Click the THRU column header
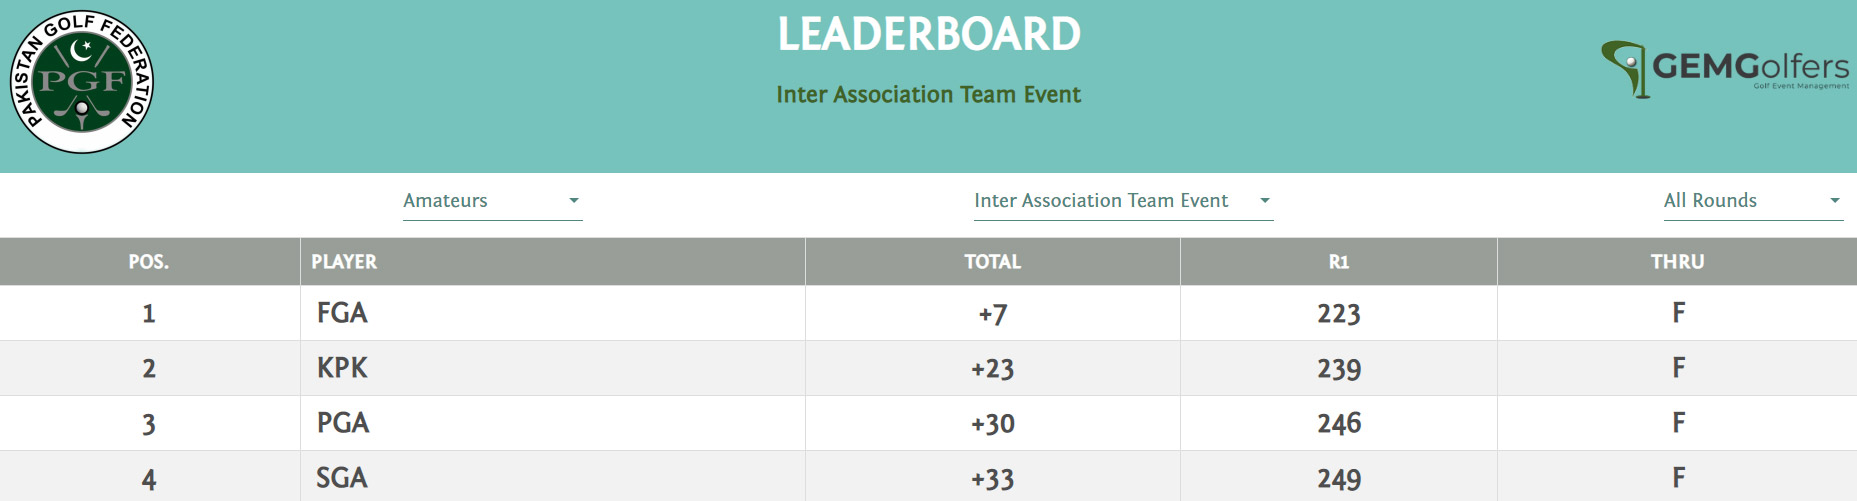The image size is (1857, 501). pyautogui.click(x=1677, y=262)
